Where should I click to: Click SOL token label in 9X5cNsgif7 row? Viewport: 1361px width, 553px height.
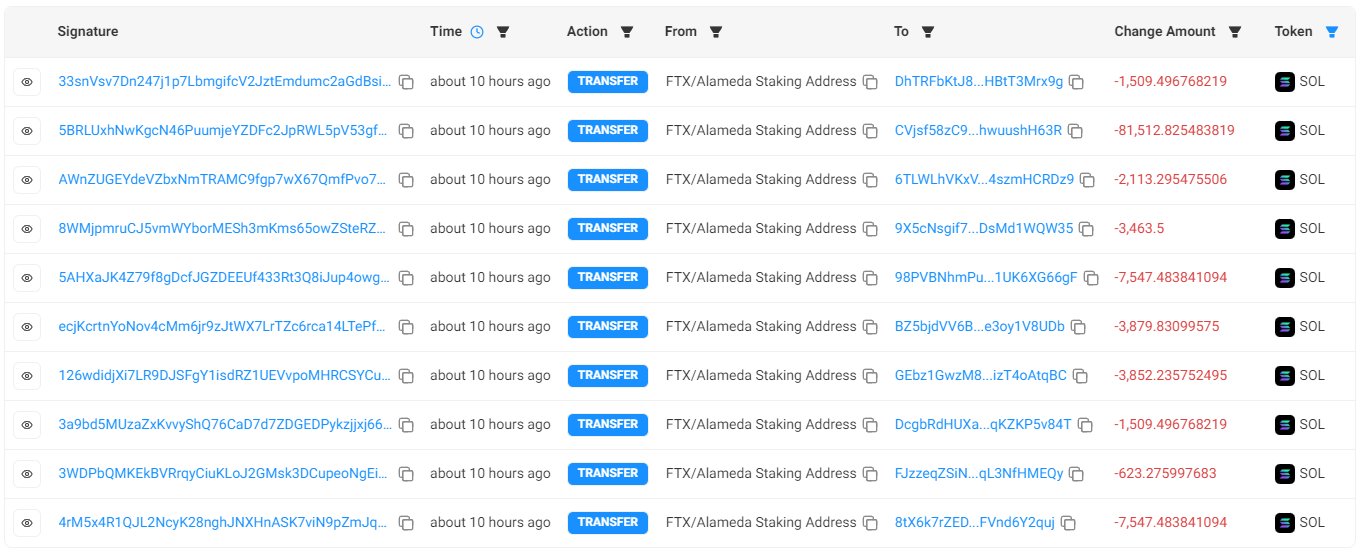(1312, 229)
